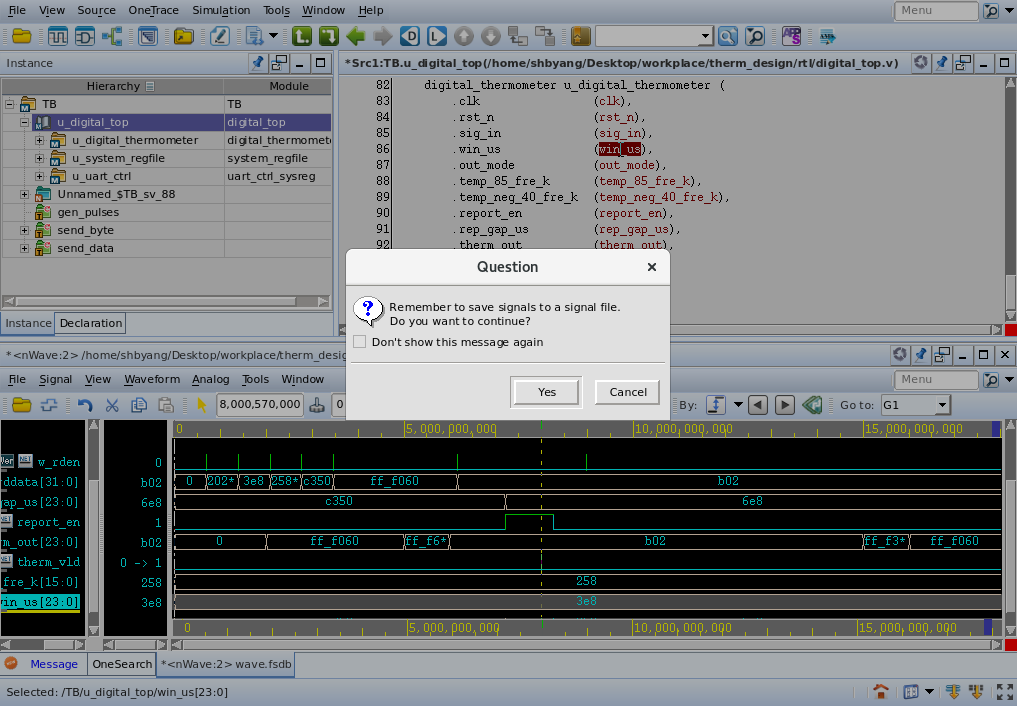Open the OneSearch tab

pos(121,664)
